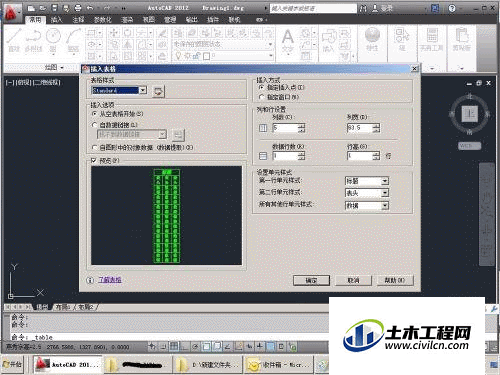The image size is (500, 375).
Task: Click the help search box in title bar
Action: 313,8
